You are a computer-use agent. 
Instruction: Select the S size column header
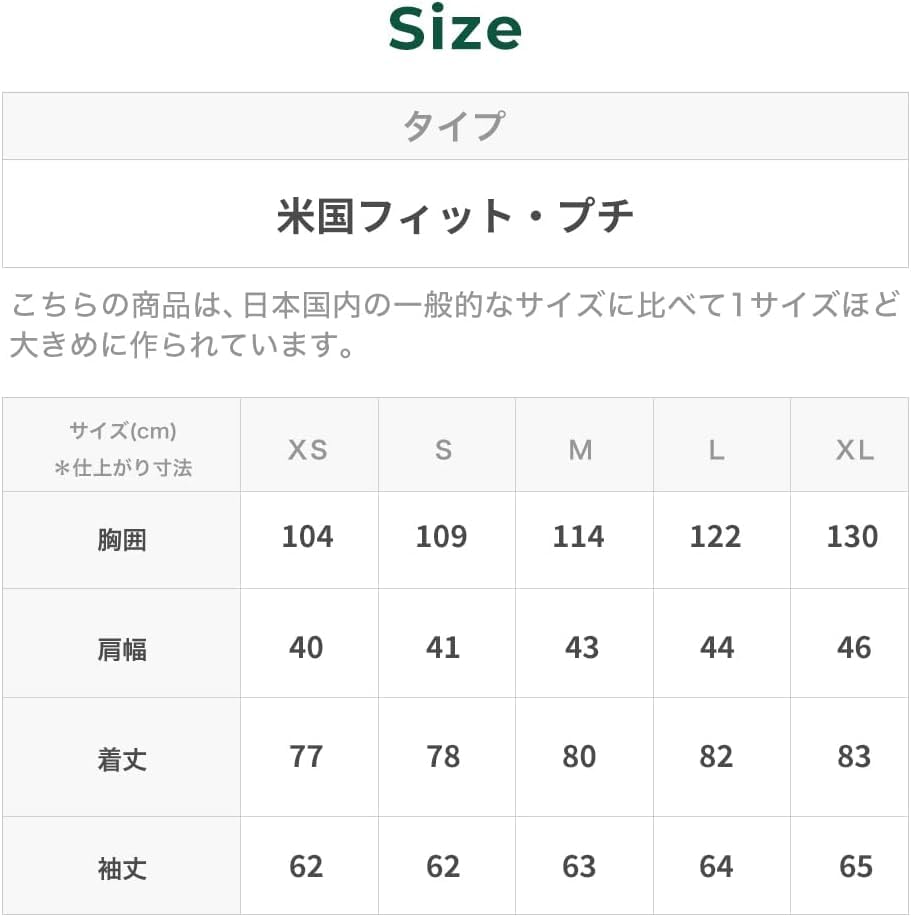443,450
